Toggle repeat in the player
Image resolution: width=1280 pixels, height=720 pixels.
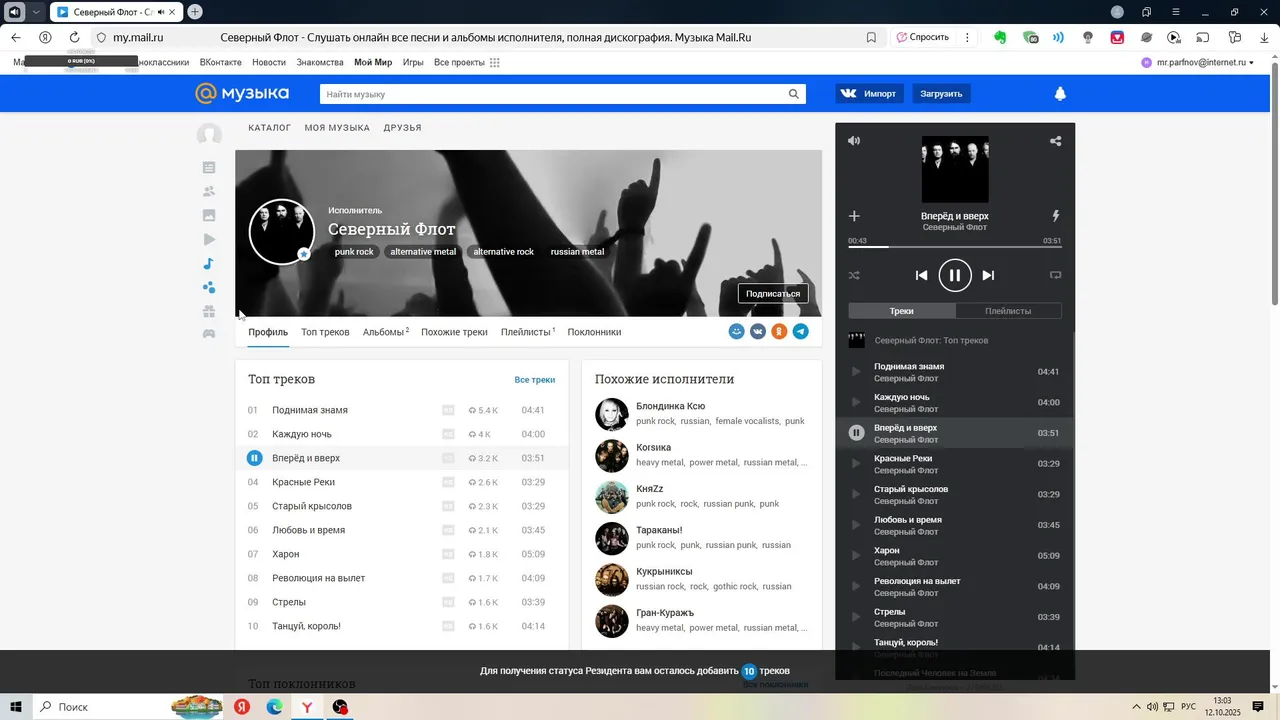click(1055, 275)
